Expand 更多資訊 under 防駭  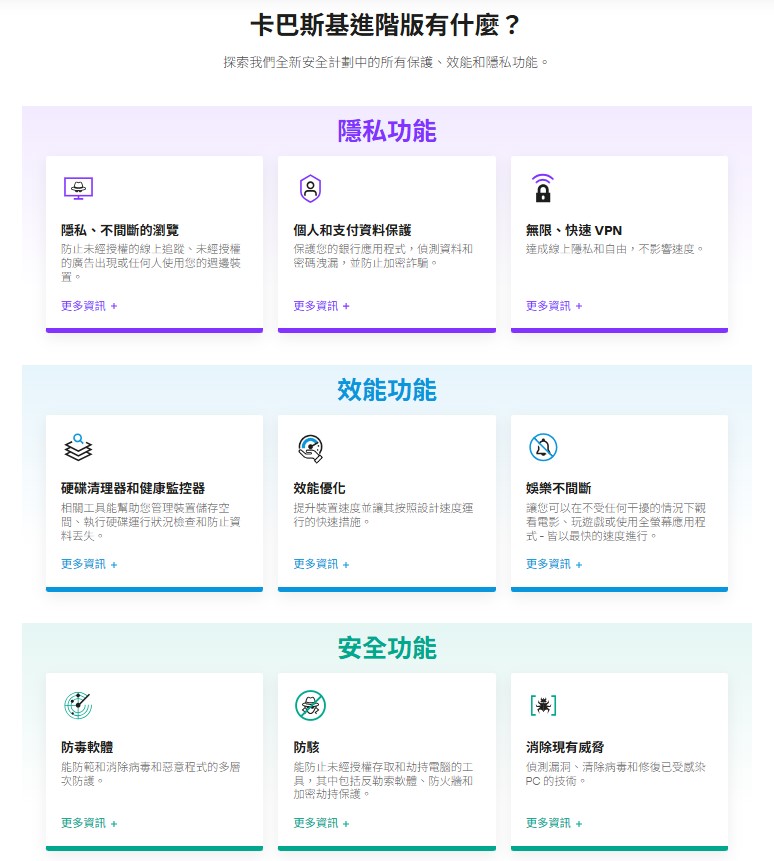pos(321,823)
